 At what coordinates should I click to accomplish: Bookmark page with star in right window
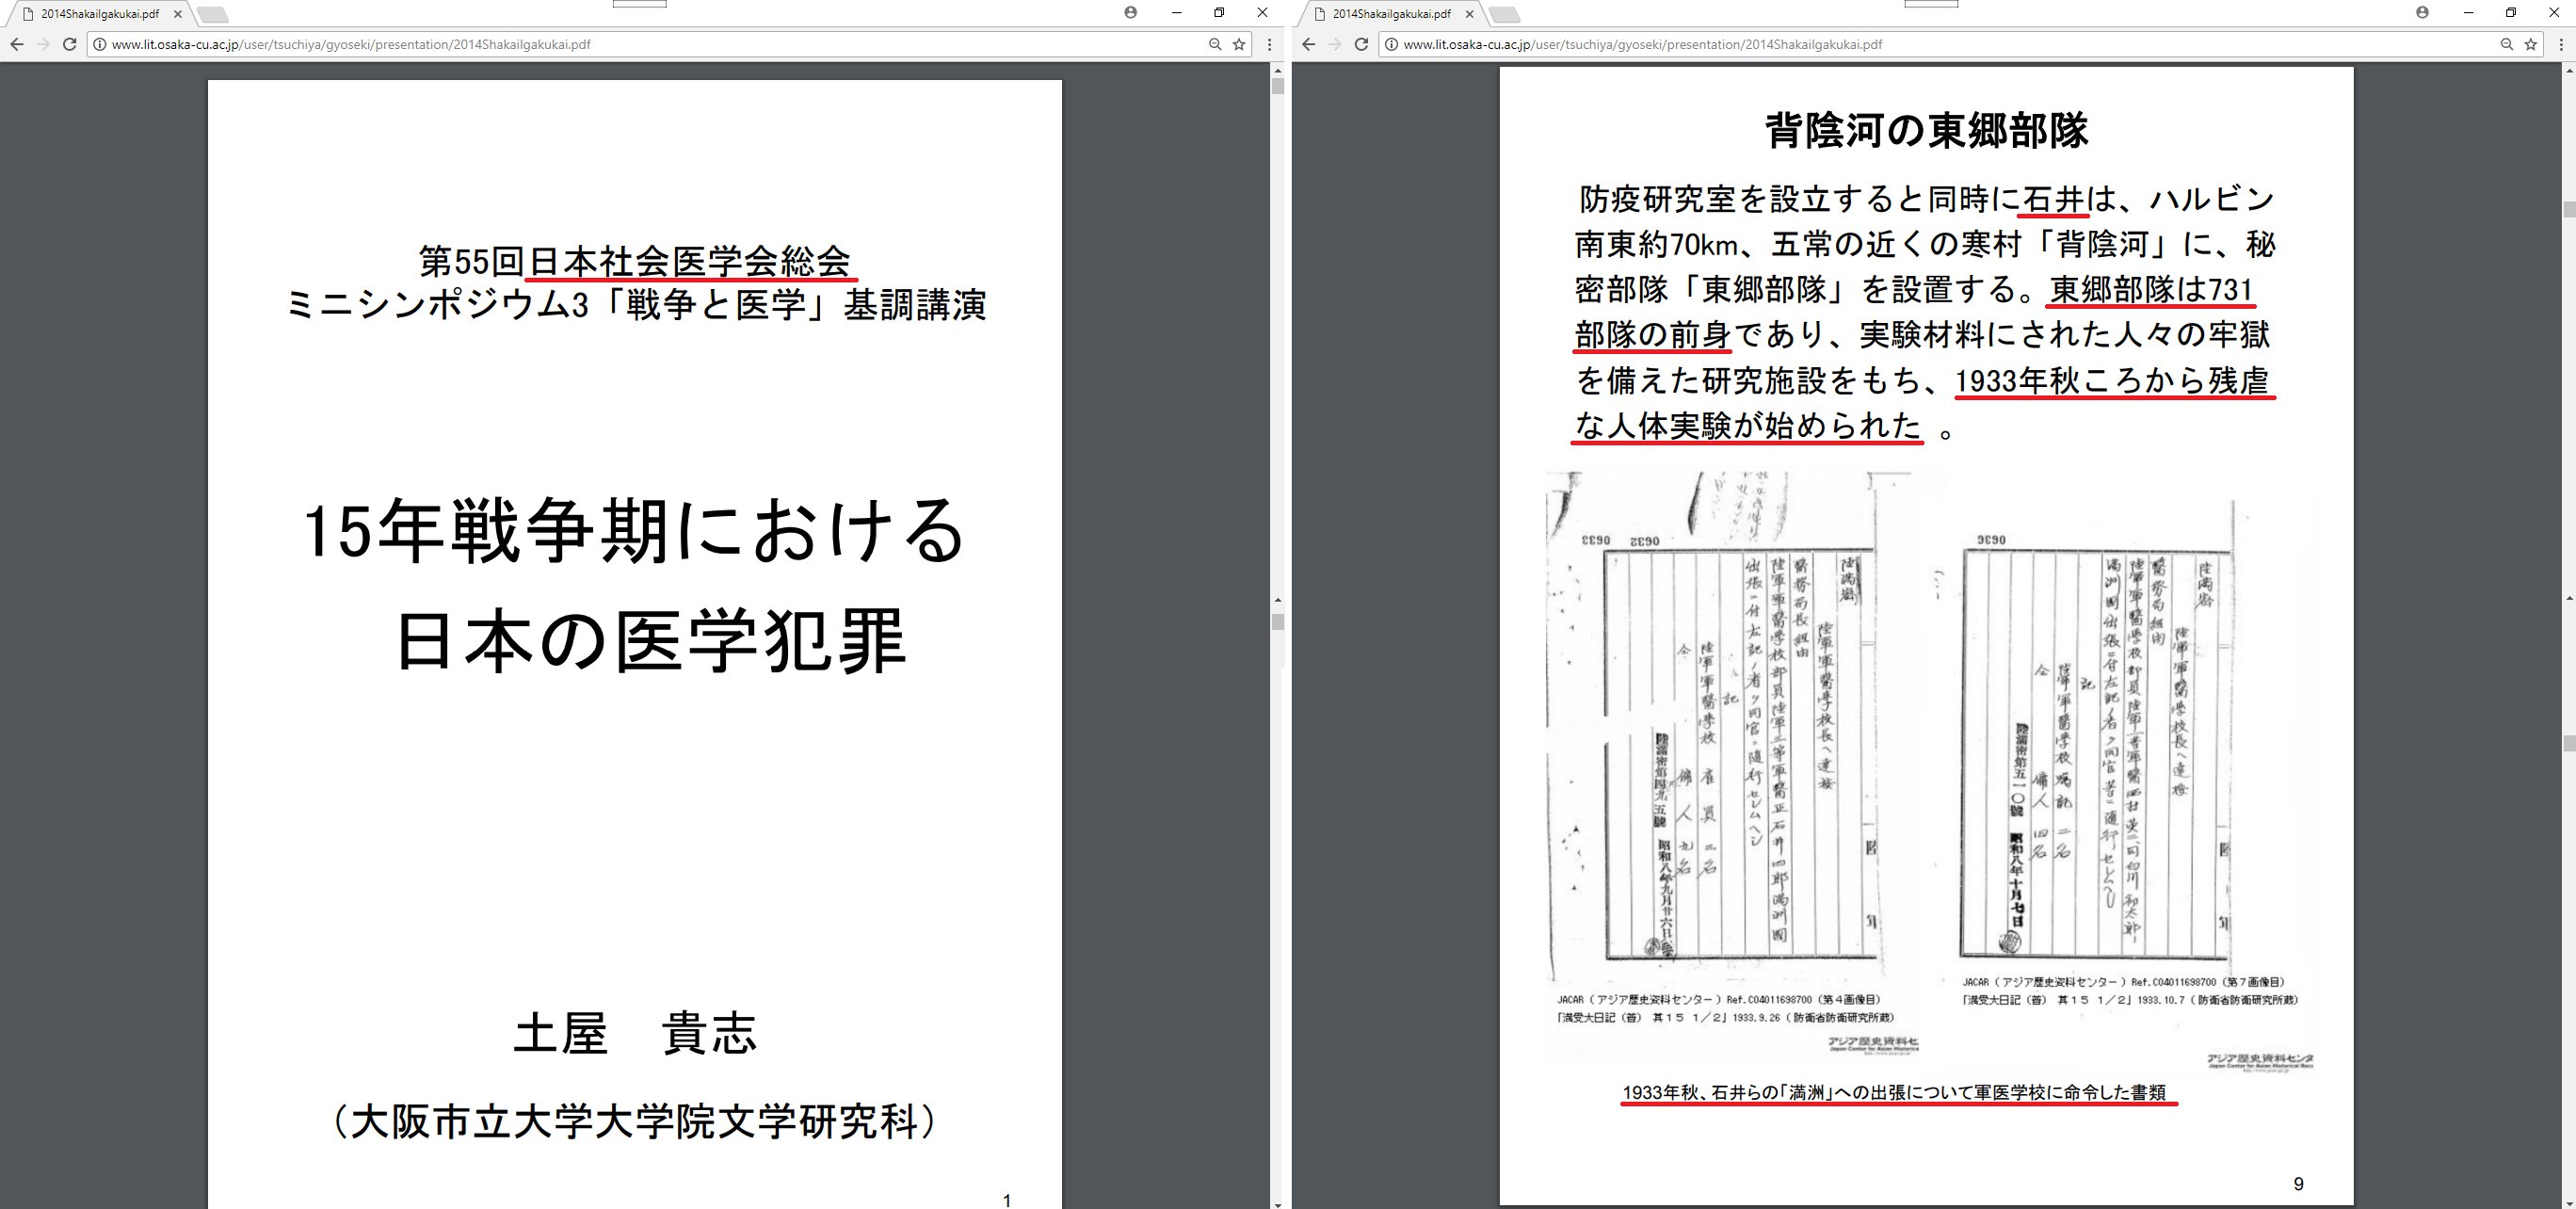pyautogui.click(x=2531, y=44)
